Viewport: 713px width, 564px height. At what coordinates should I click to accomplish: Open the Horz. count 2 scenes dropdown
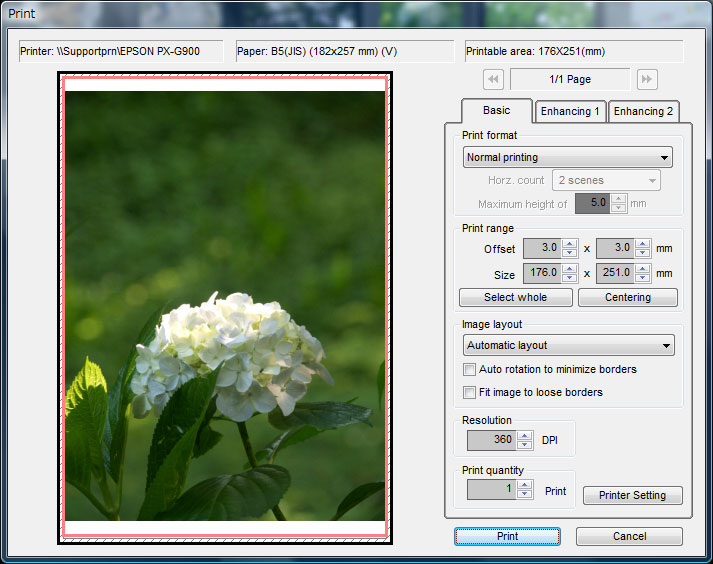606,180
